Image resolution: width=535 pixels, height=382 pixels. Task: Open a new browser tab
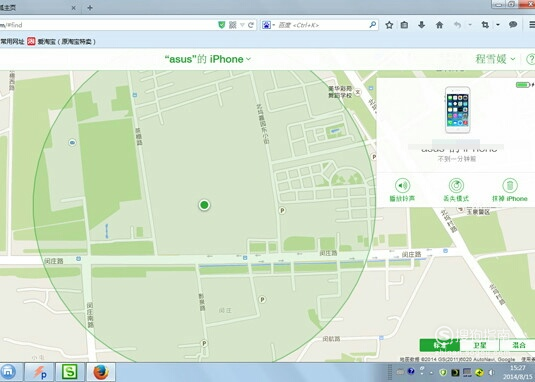(90, 8)
